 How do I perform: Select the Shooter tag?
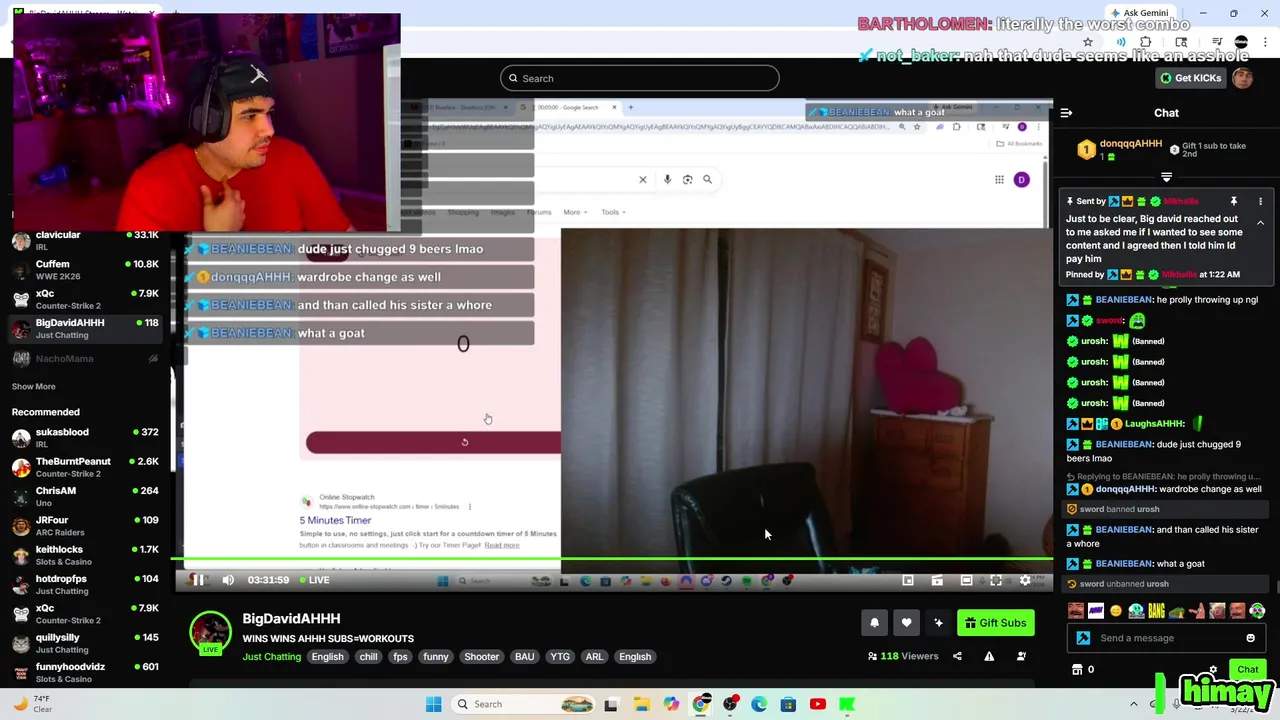(x=481, y=657)
